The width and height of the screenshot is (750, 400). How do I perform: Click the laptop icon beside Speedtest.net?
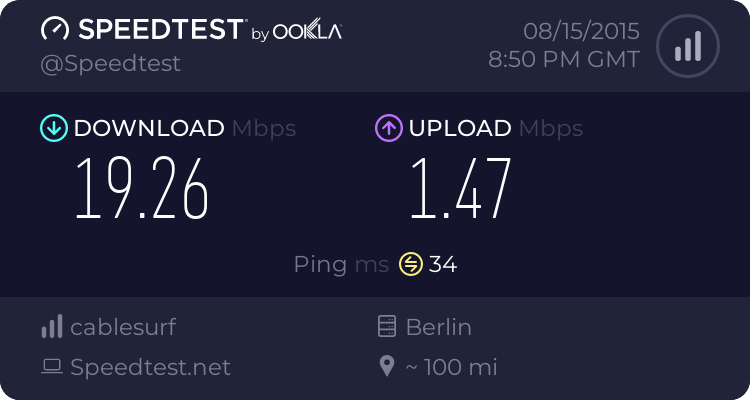[52, 367]
